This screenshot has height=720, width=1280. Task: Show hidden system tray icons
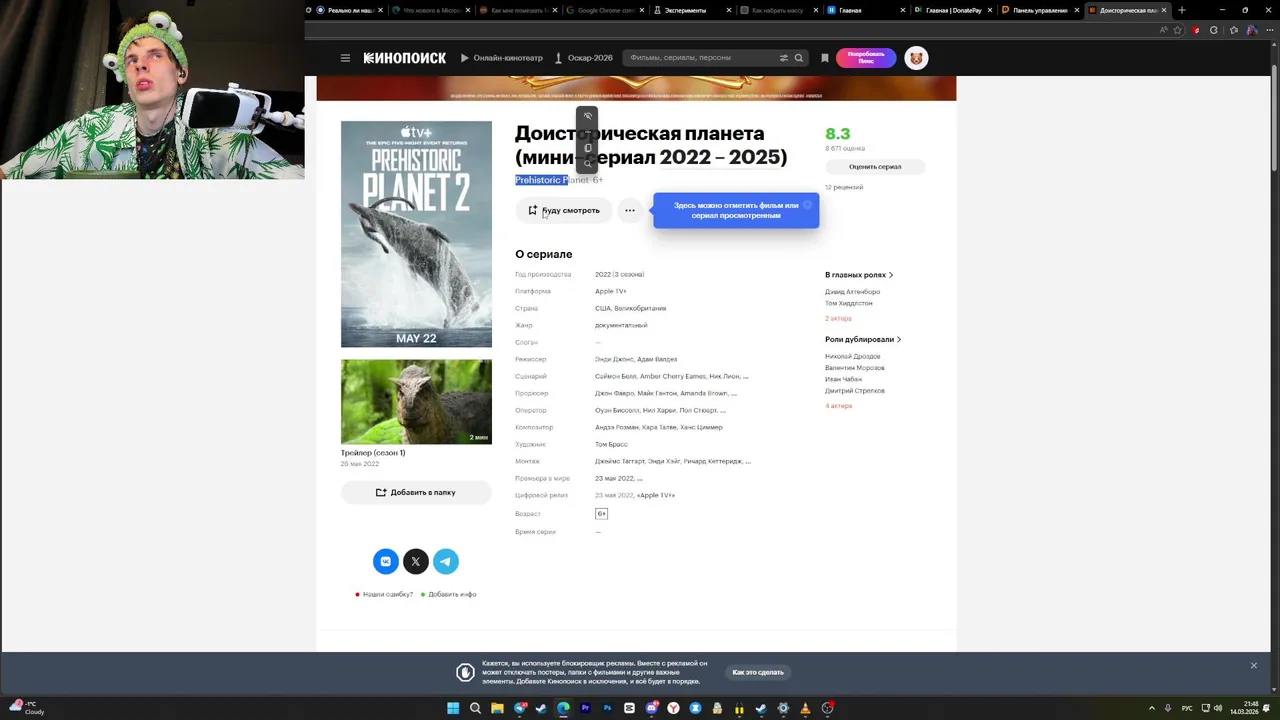(x=1151, y=708)
